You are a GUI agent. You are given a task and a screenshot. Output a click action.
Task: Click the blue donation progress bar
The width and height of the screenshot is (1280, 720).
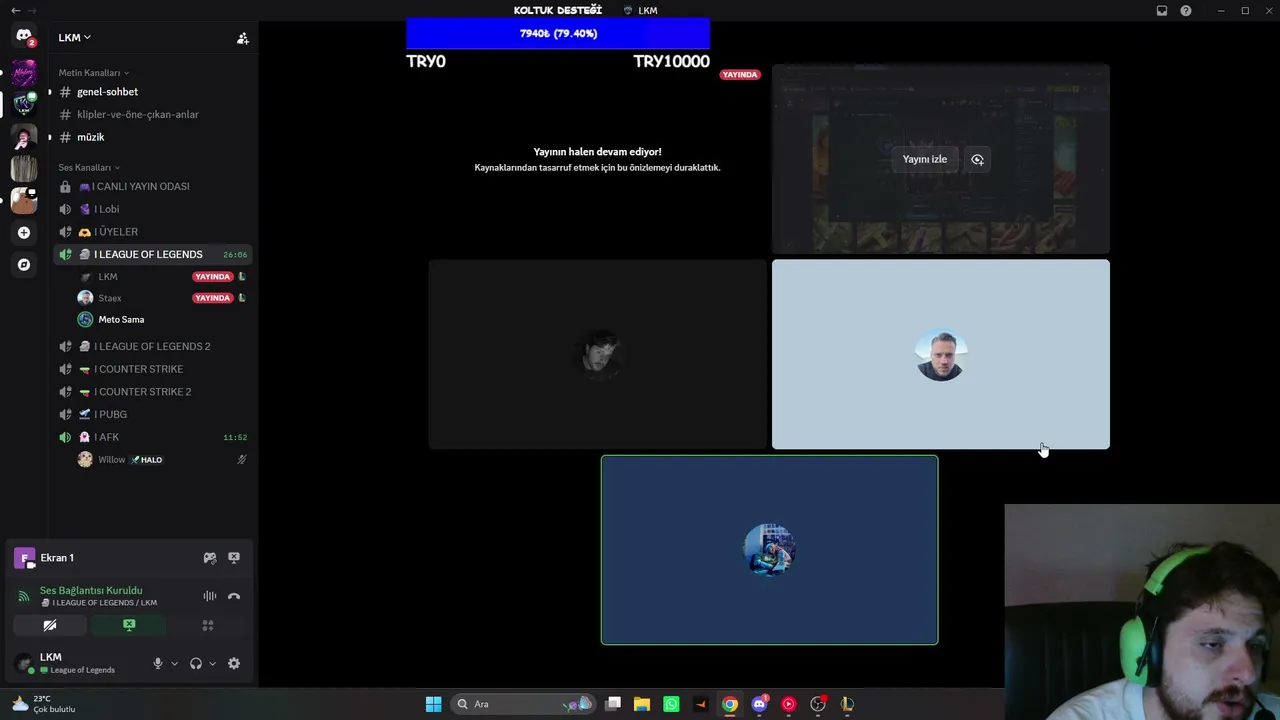coord(558,34)
